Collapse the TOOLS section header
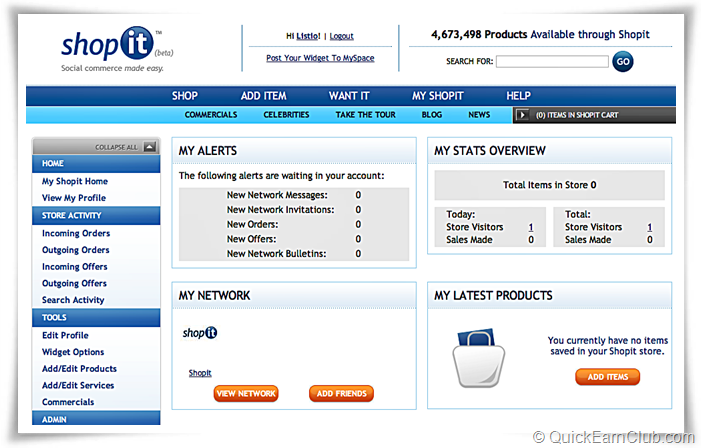 click(96, 317)
